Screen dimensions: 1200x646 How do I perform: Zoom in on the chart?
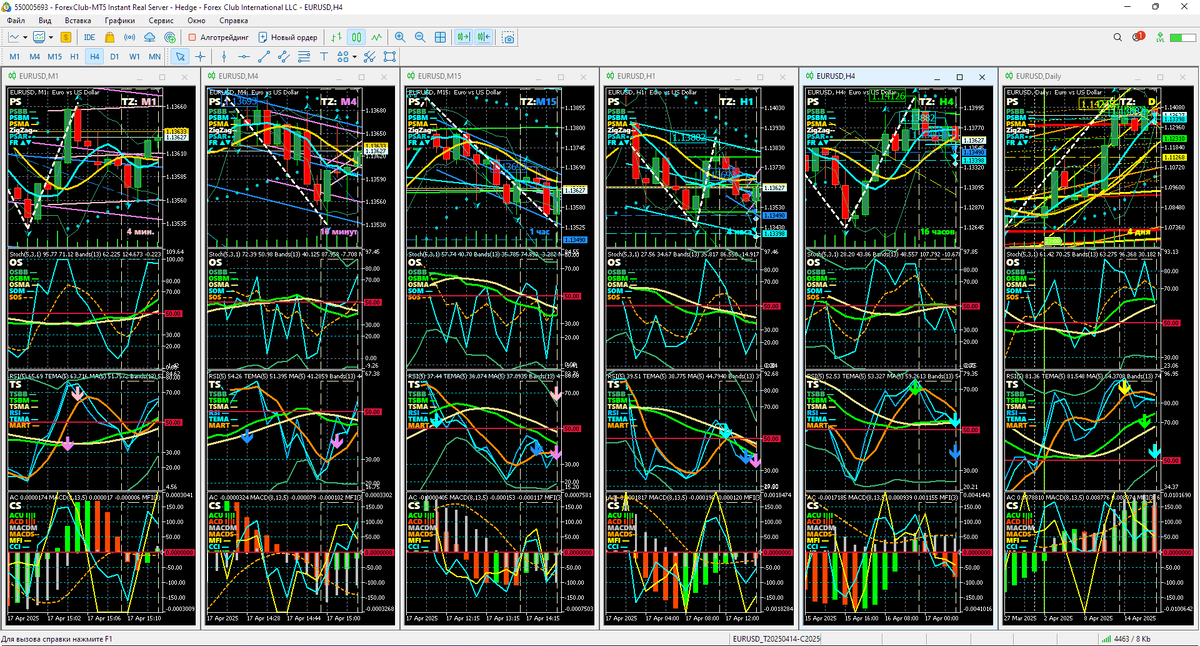coord(400,37)
